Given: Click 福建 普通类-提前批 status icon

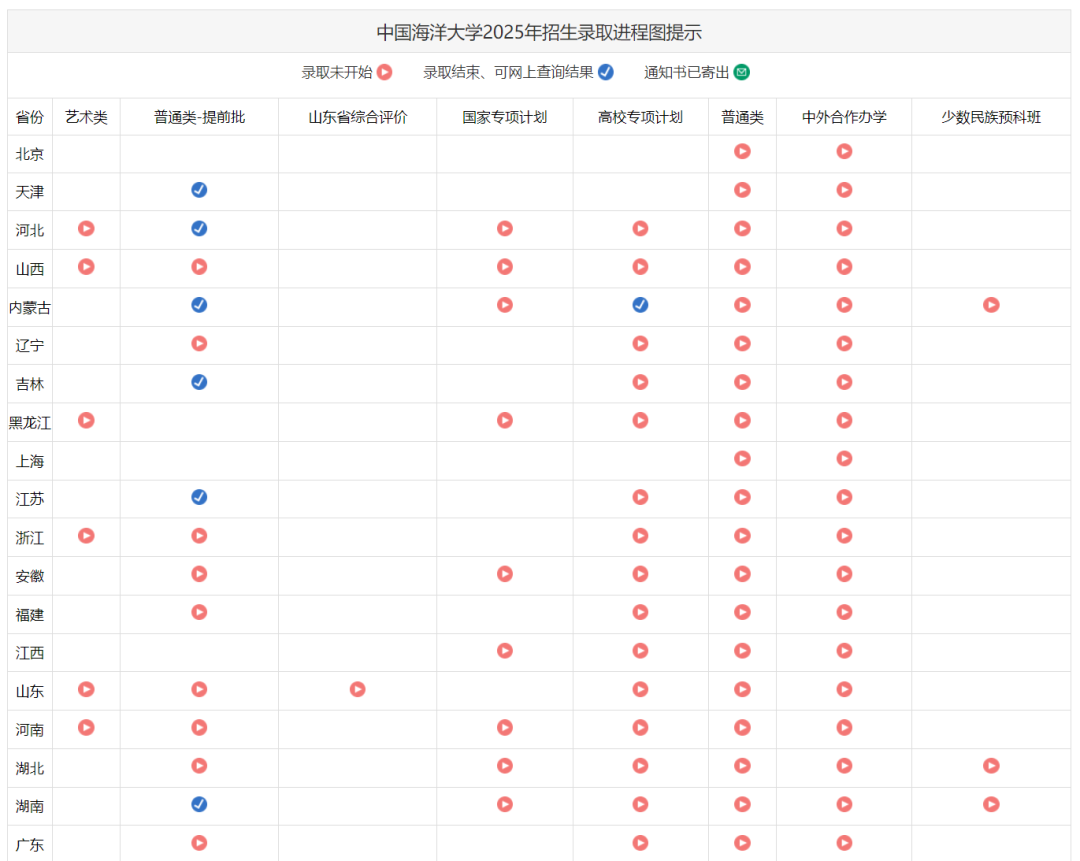Looking at the screenshot, I should point(199,612).
